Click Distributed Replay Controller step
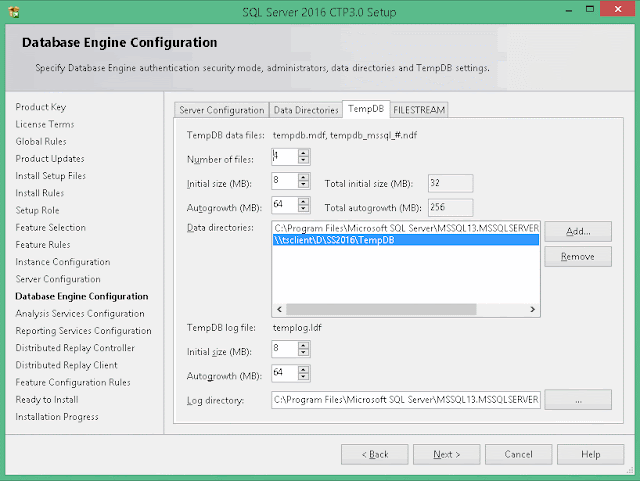Viewport: 640px width, 481px height. (x=75, y=348)
